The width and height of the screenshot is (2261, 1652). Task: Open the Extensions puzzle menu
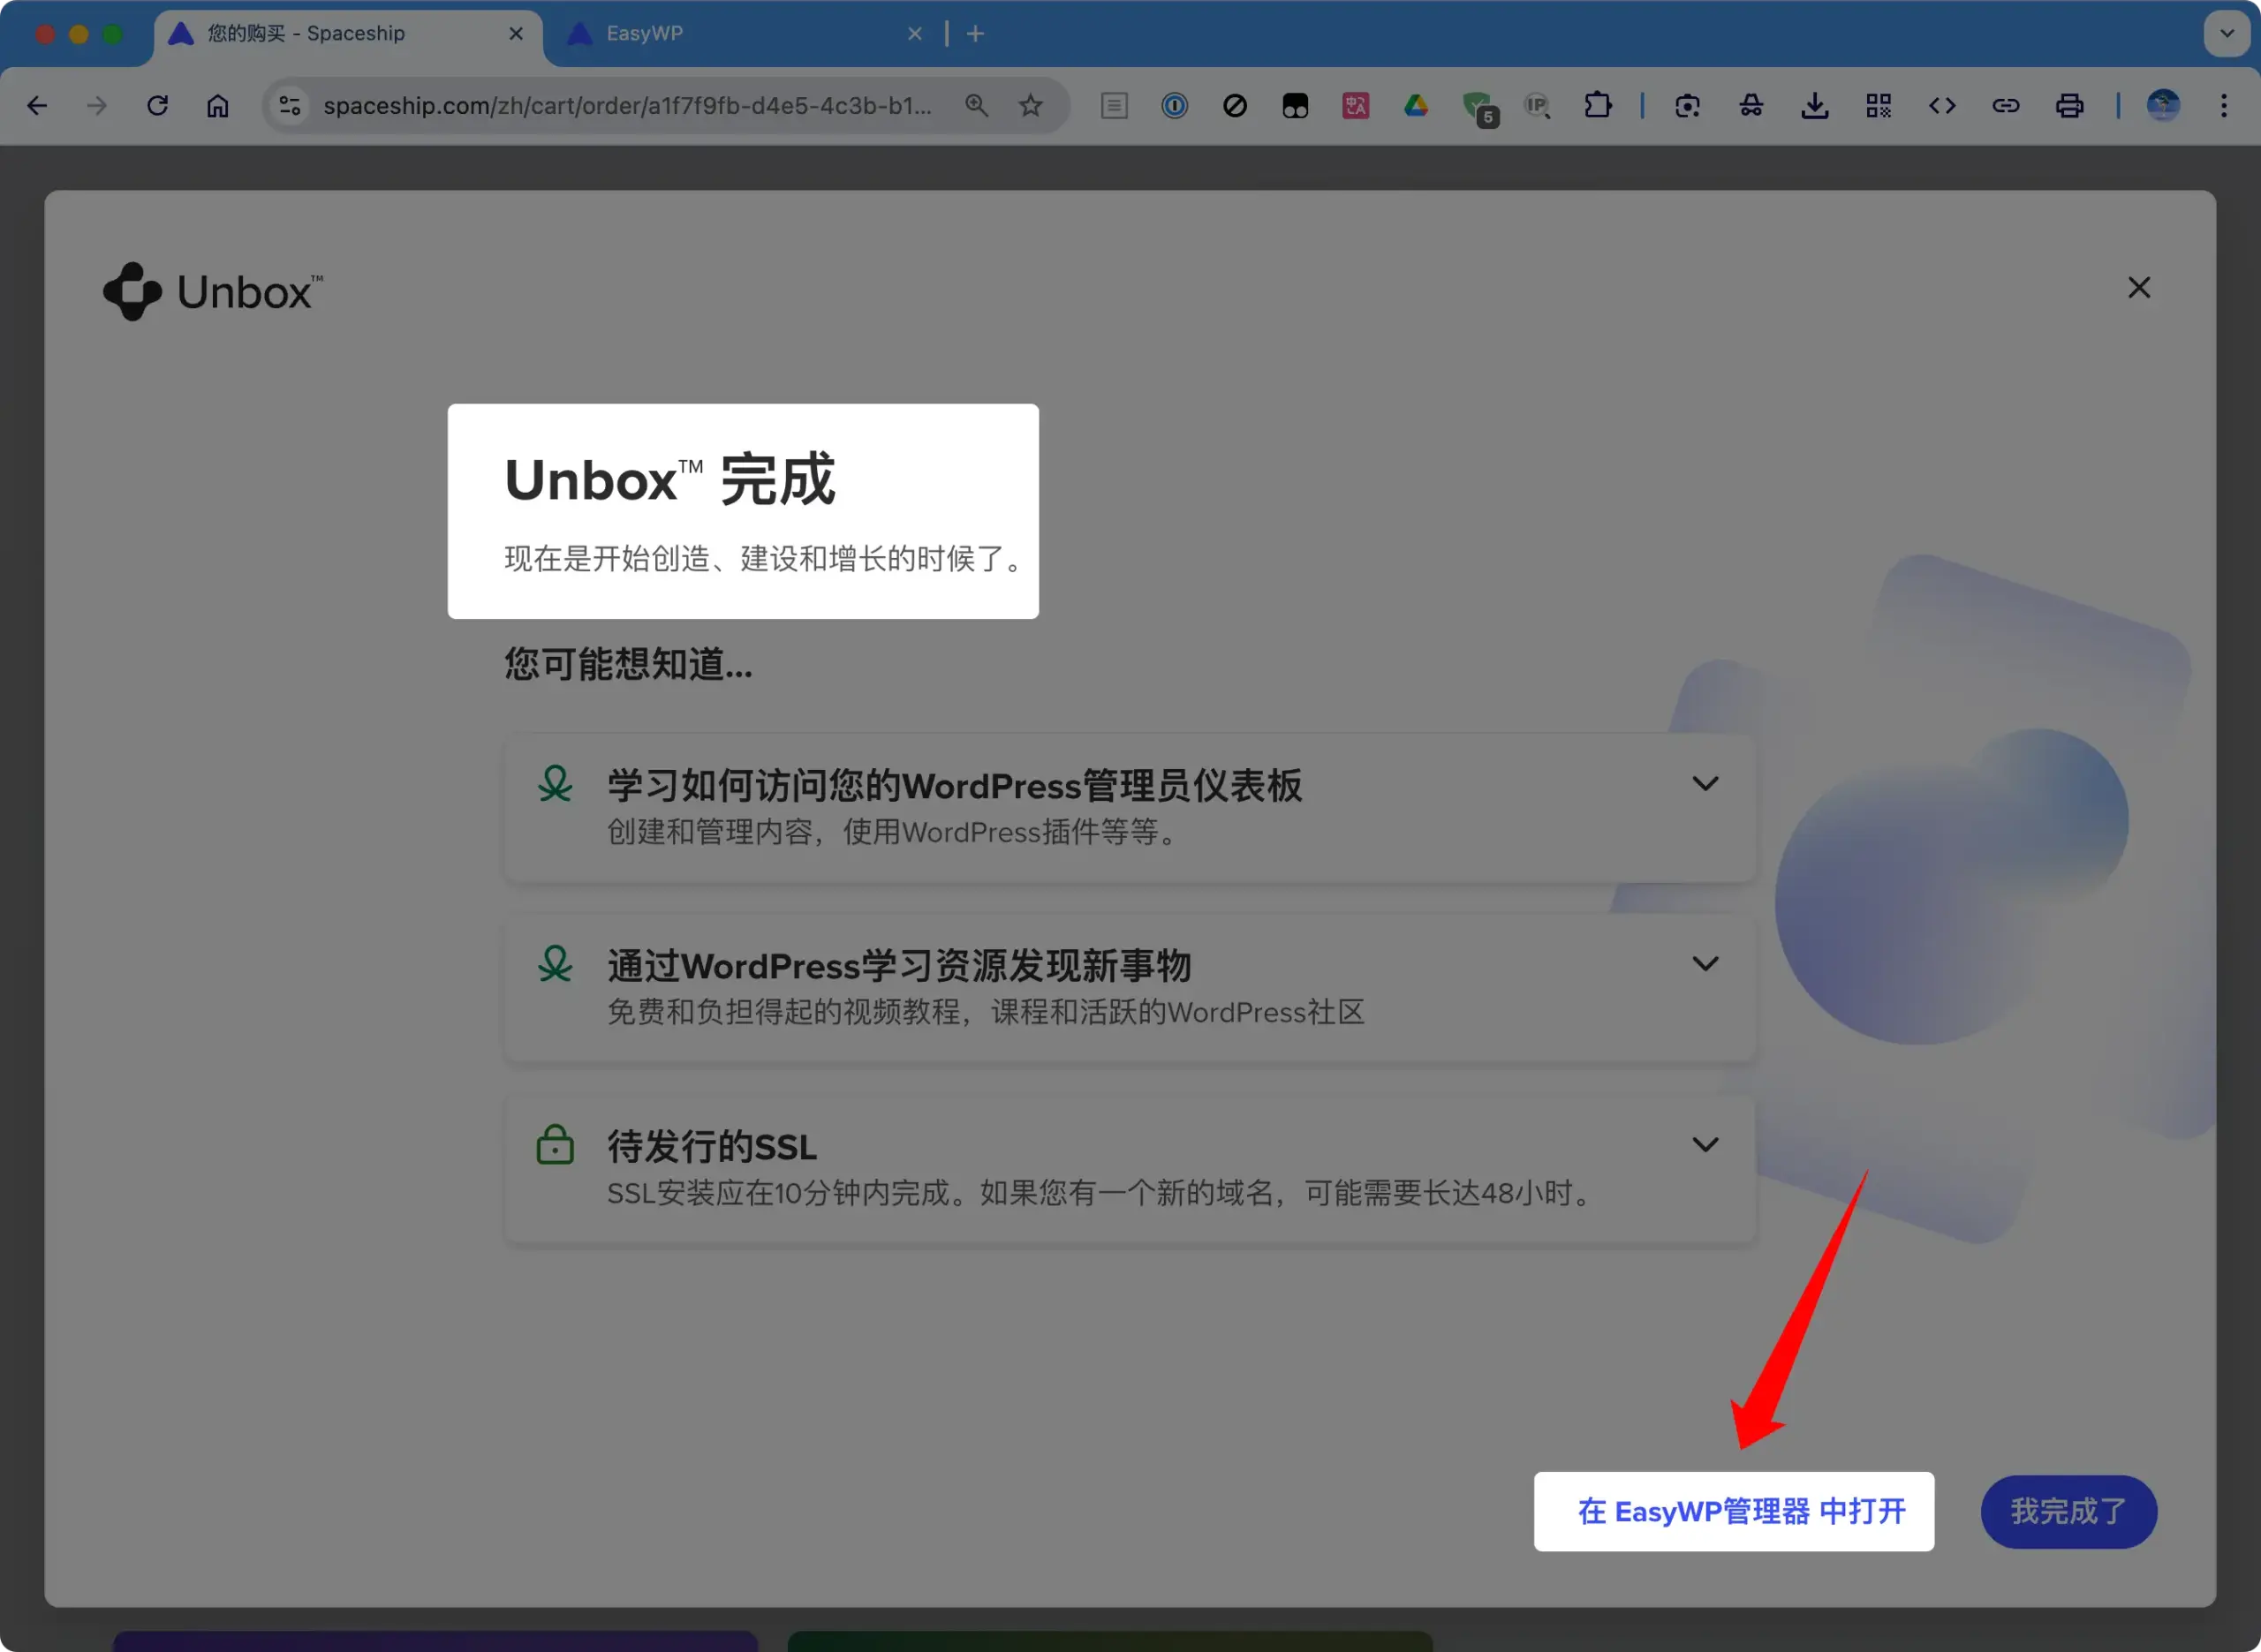tap(1598, 106)
